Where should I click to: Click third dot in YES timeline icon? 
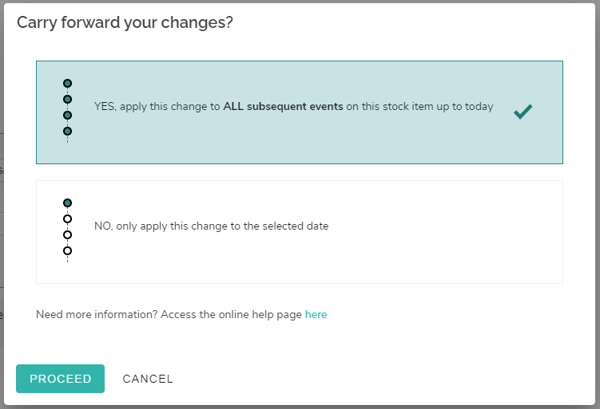click(68, 115)
